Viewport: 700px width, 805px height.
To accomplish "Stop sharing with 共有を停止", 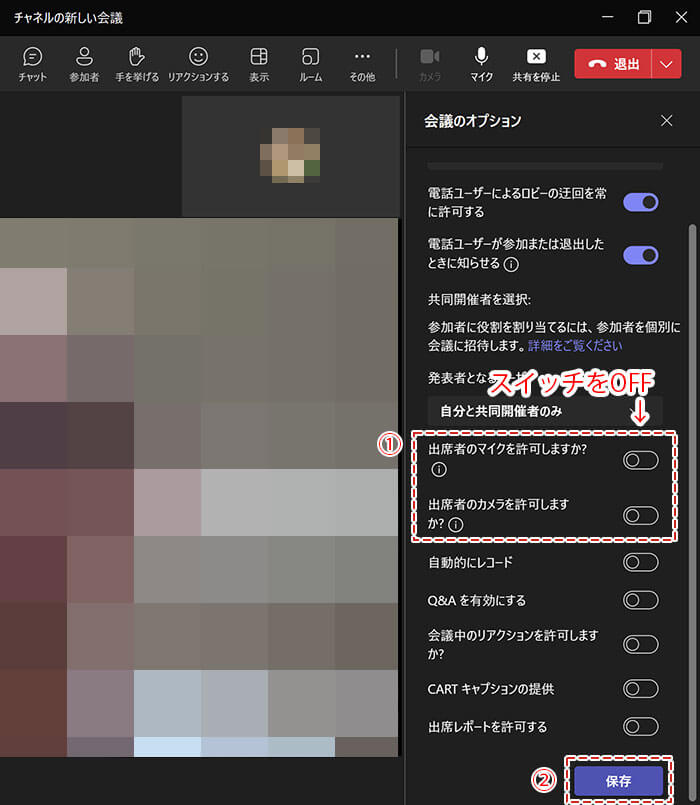I will pos(536,64).
